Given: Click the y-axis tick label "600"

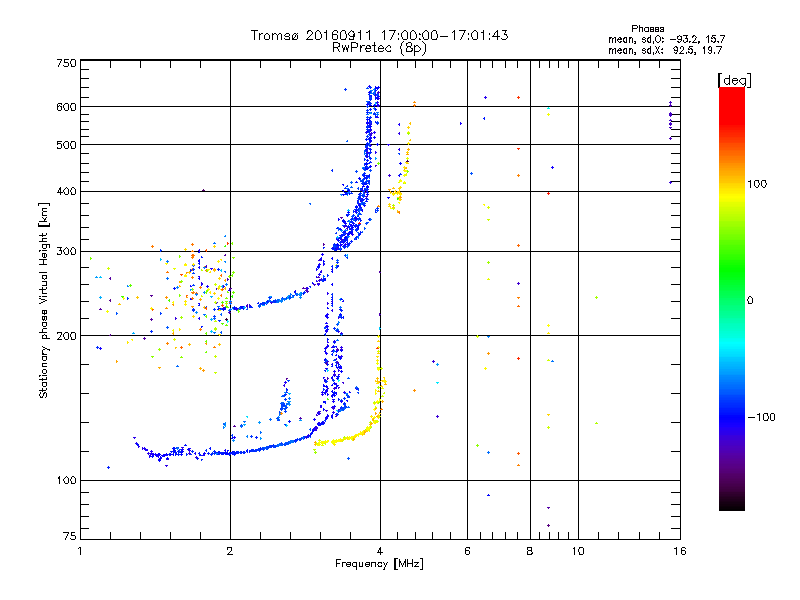Looking at the screenshot, I should 66,107.
